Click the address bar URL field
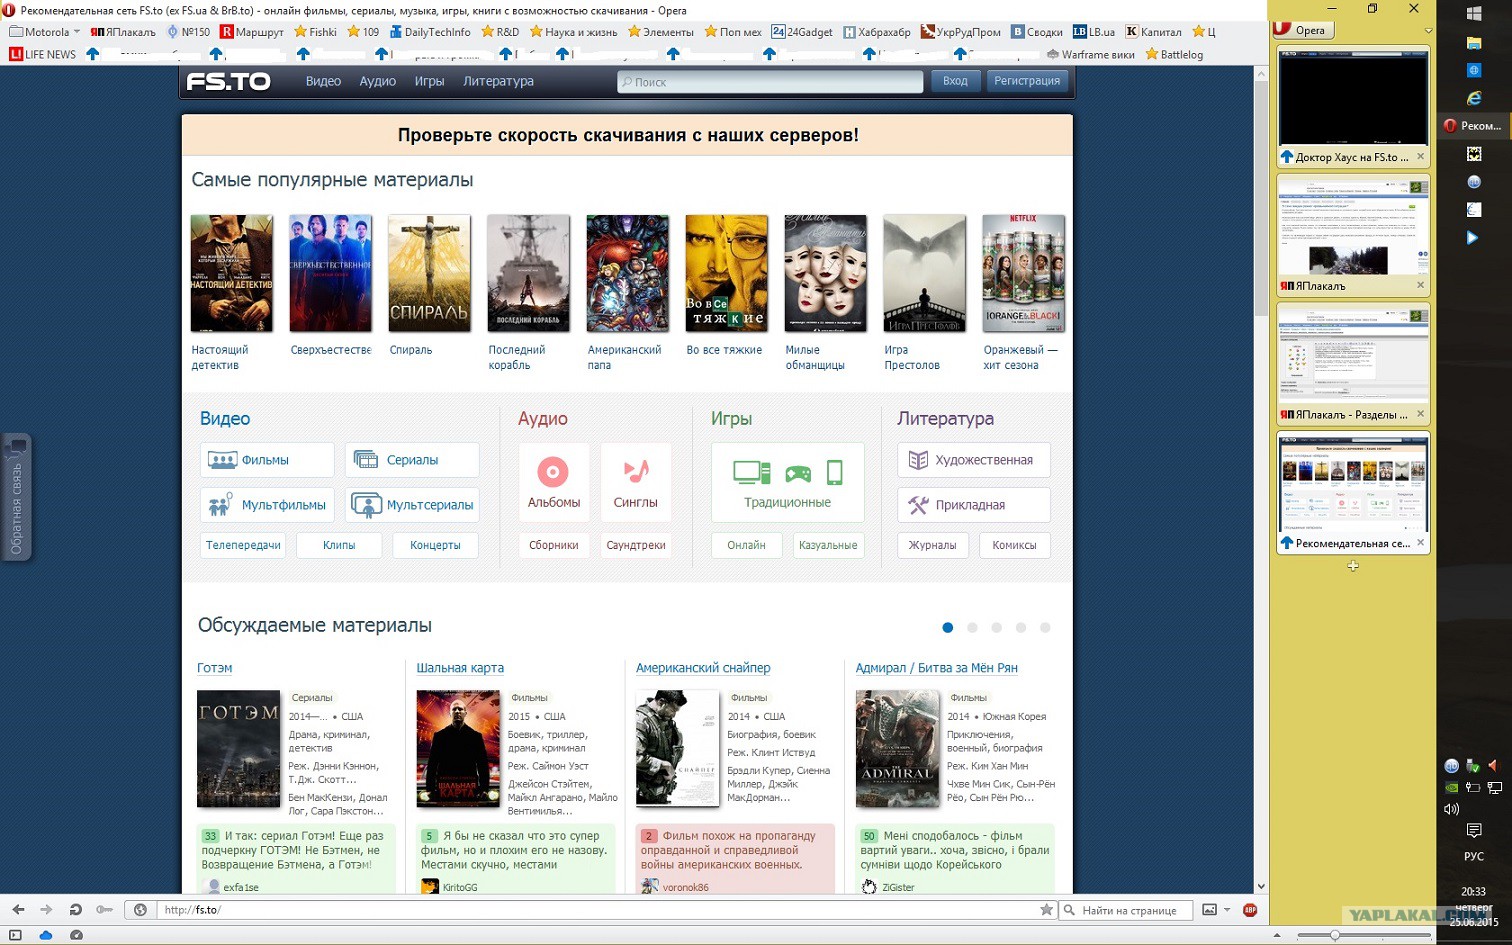This screenshot has width=1512, height=945. (x=598, y=910)
